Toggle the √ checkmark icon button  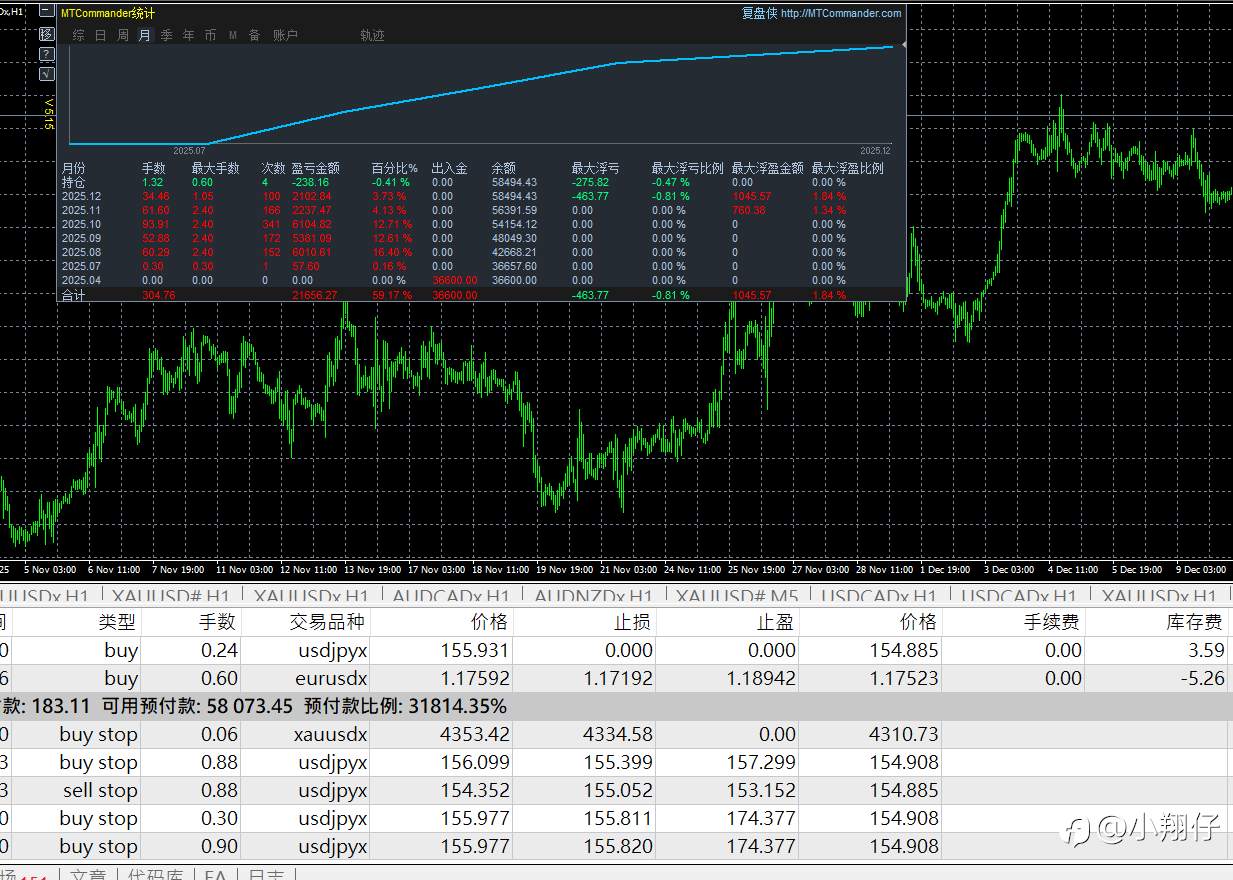coord(46,74)
